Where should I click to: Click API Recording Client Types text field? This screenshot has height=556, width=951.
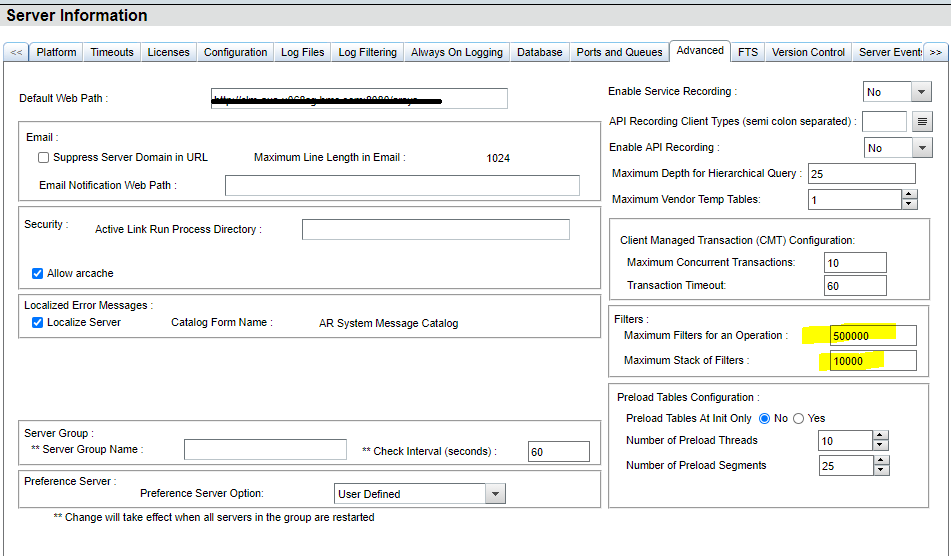coord(884,122)
